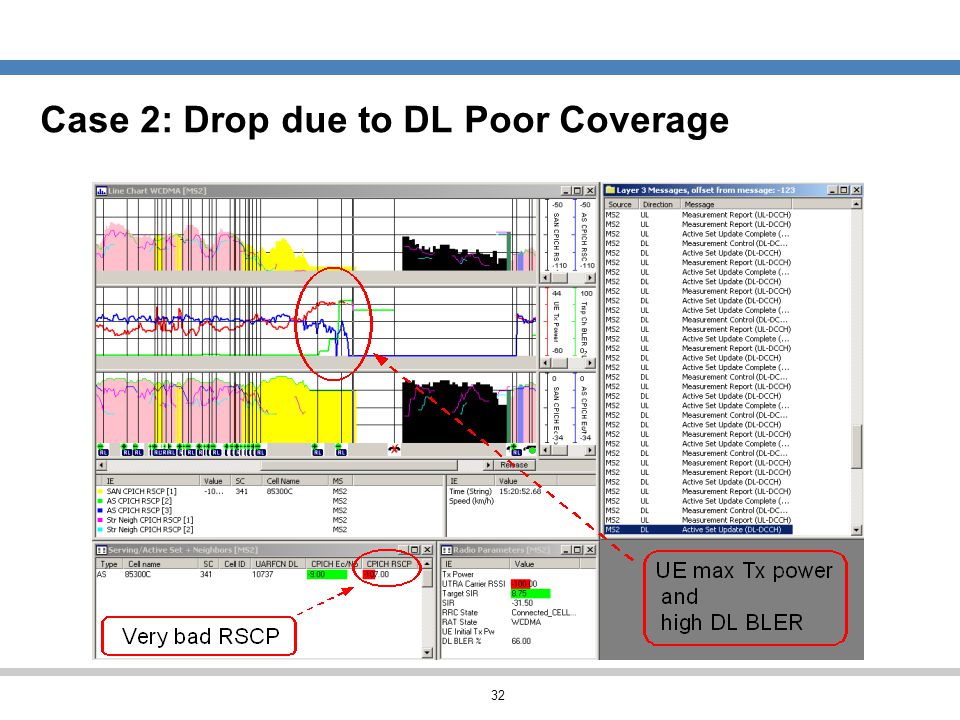Click right axis arrow under the AS CPICH RSCP scale
The width and height of the screenshot is (960, 720).
[x=589, y=278]
